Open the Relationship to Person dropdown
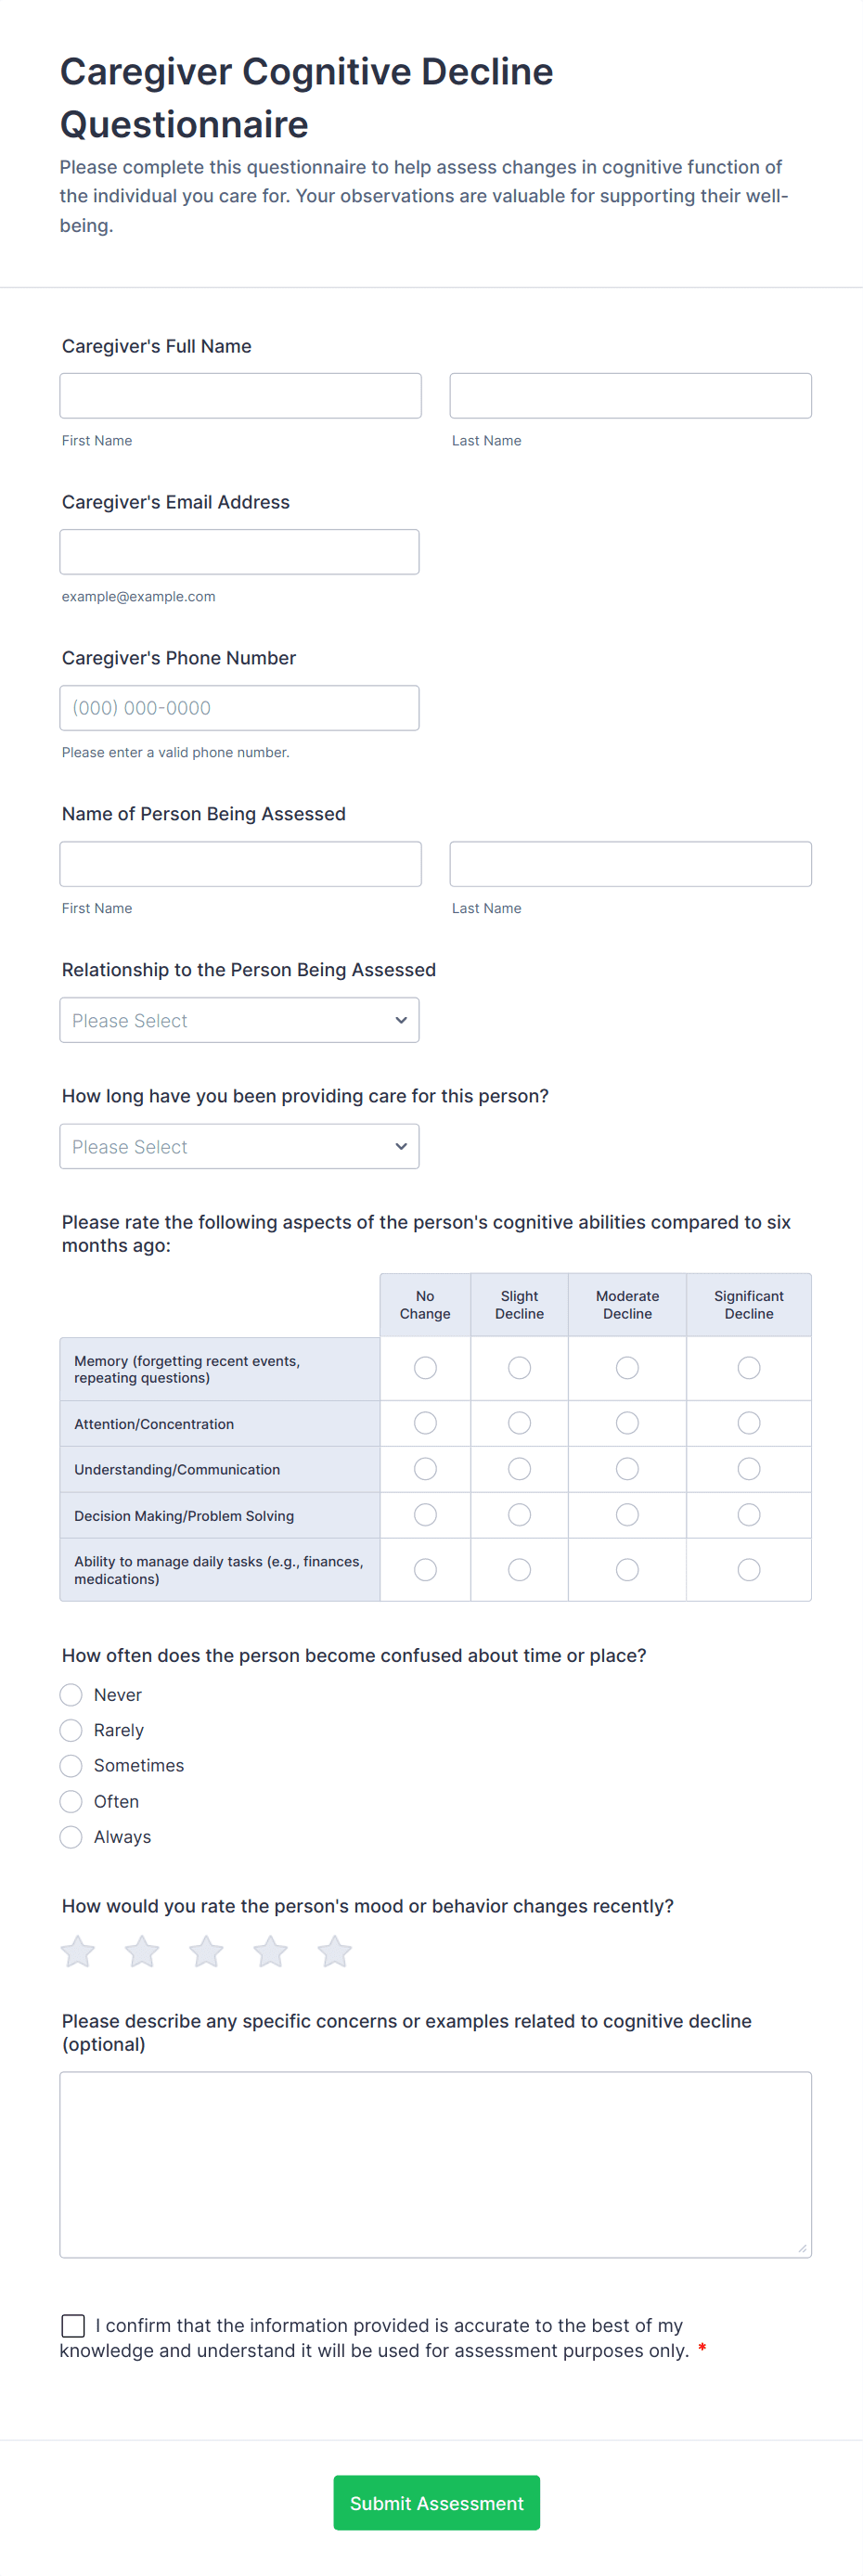This screenshot has width=863, height=2576. [239, 1020]
